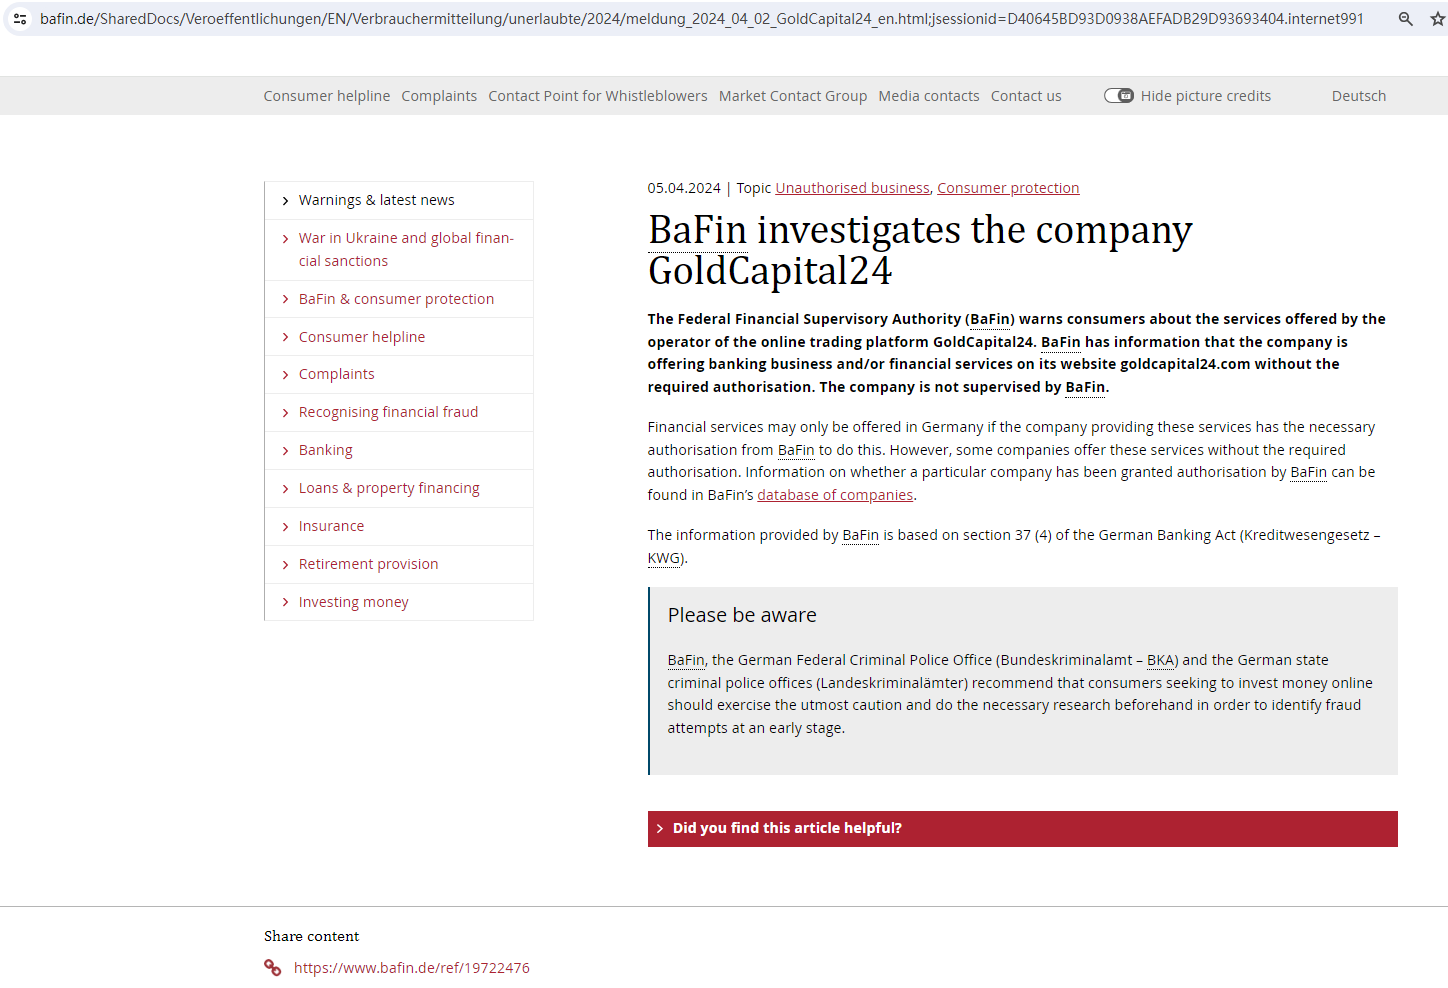Screen dimensions: 1448x988
Task: Open Retirement provision sidebar item
Action: (x=369, y=564)
